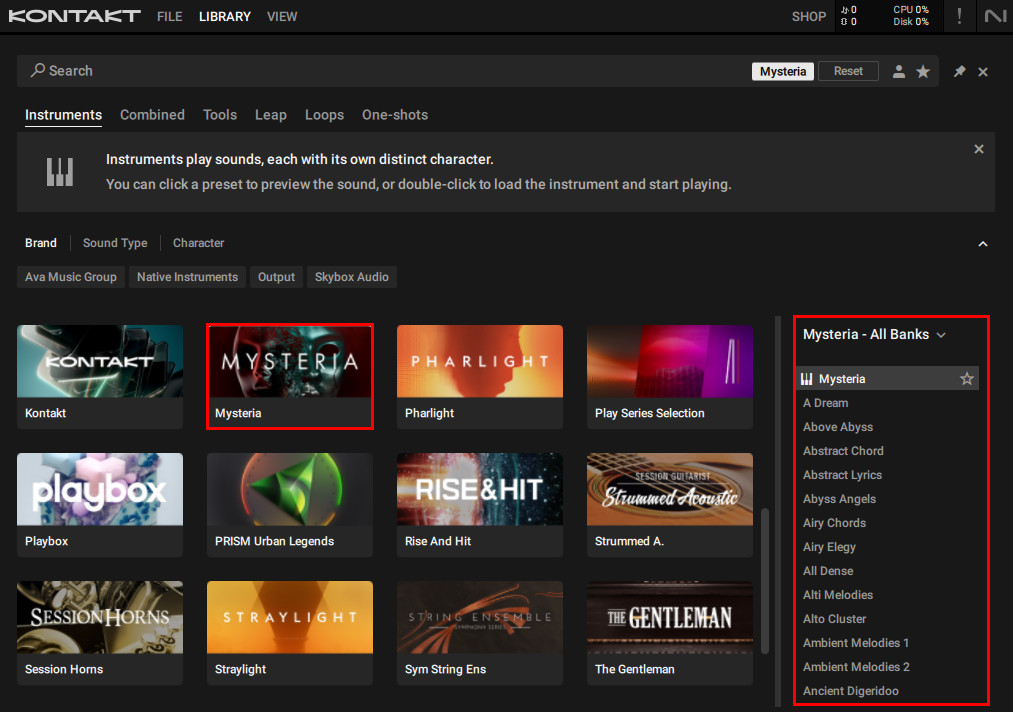Open the SHOP link
Image resolution: width=1013 pixels, height=712 pixels.
coord(808,17)
